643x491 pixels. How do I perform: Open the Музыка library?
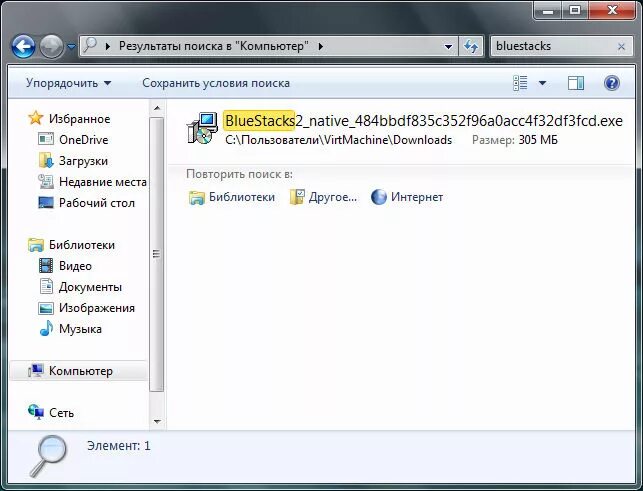tap(80, 329)
